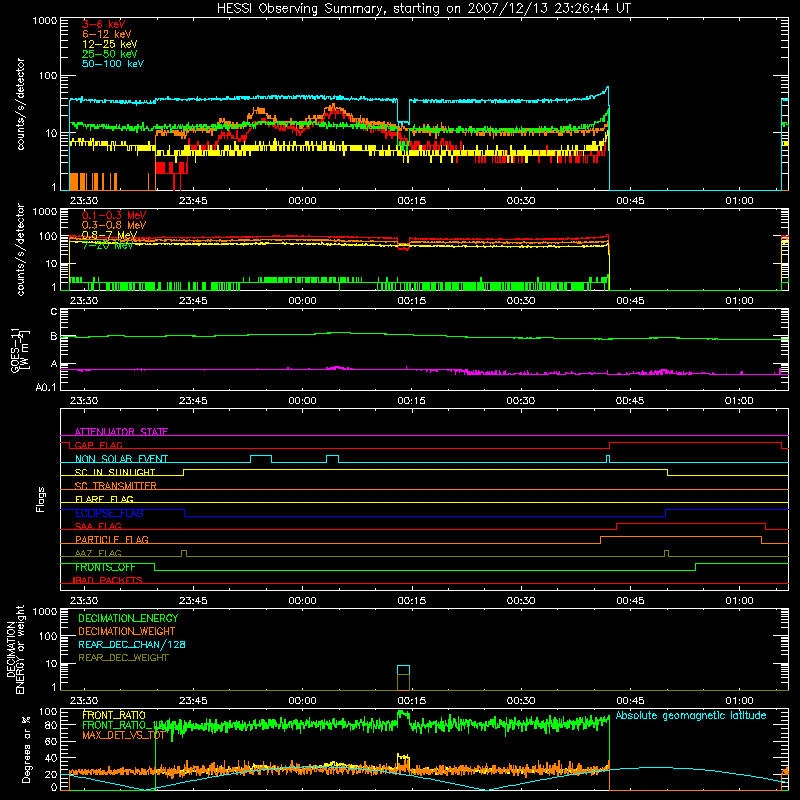Click the green 7-20 MeV legend label
Screen dimensions: 800x800
[108, 245]
